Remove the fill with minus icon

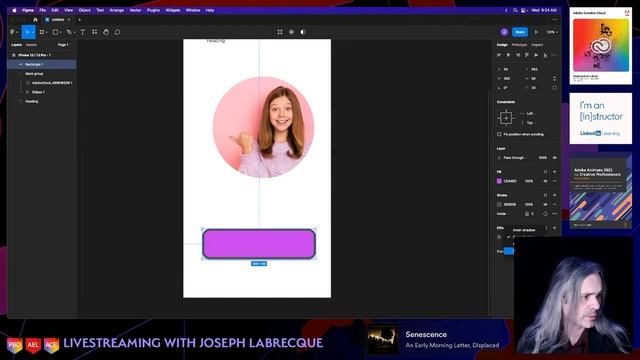pos(554,181)
